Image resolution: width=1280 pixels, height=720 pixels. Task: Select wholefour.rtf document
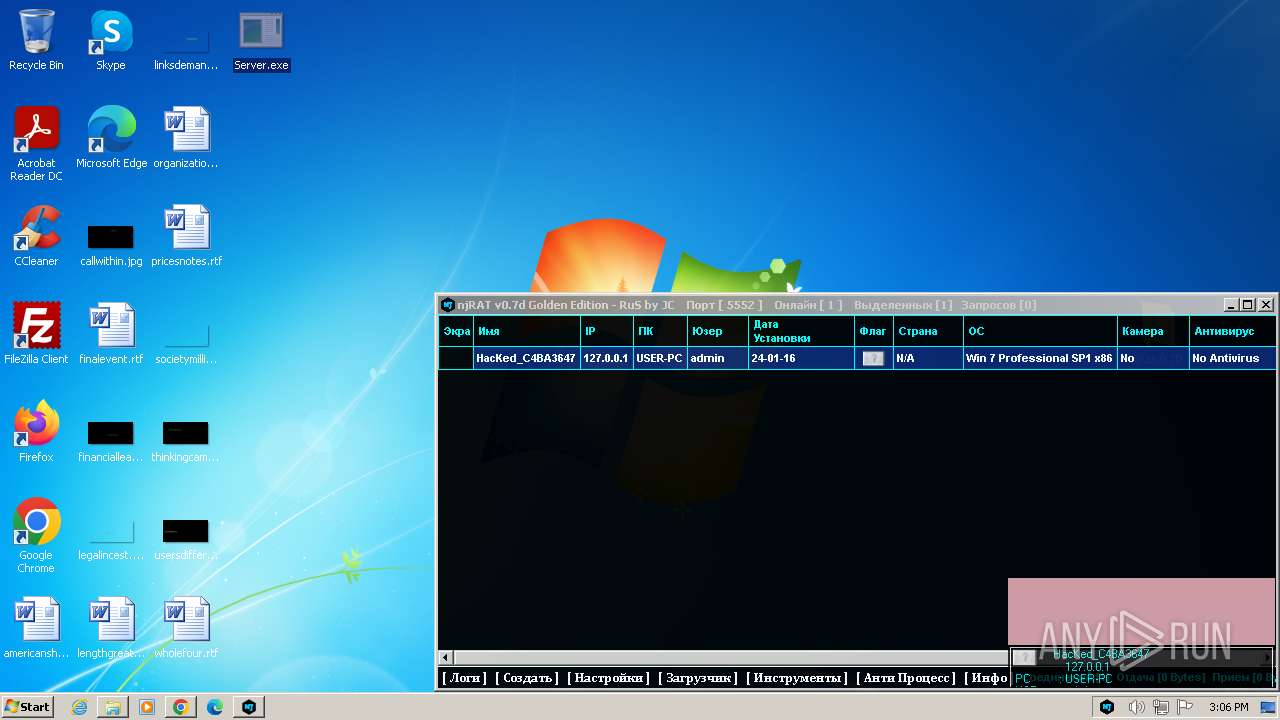click(186, 628)
